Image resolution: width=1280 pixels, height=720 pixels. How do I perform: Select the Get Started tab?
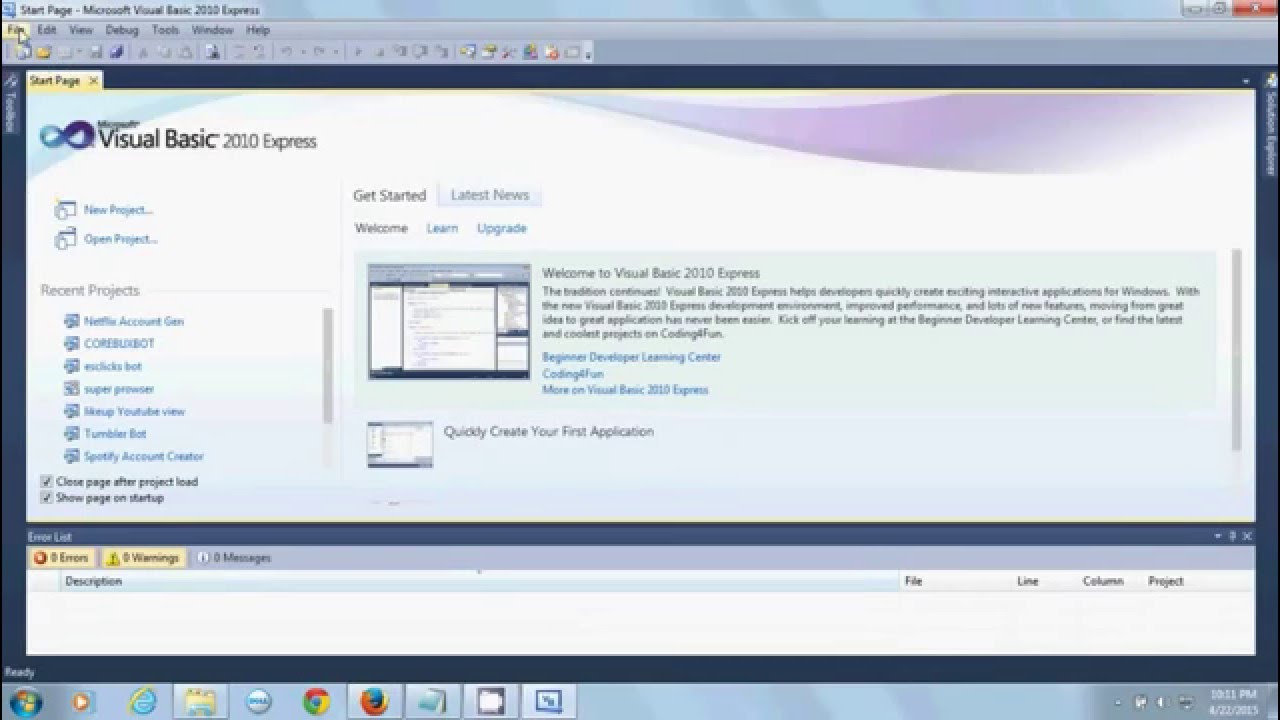click(389, 195)
